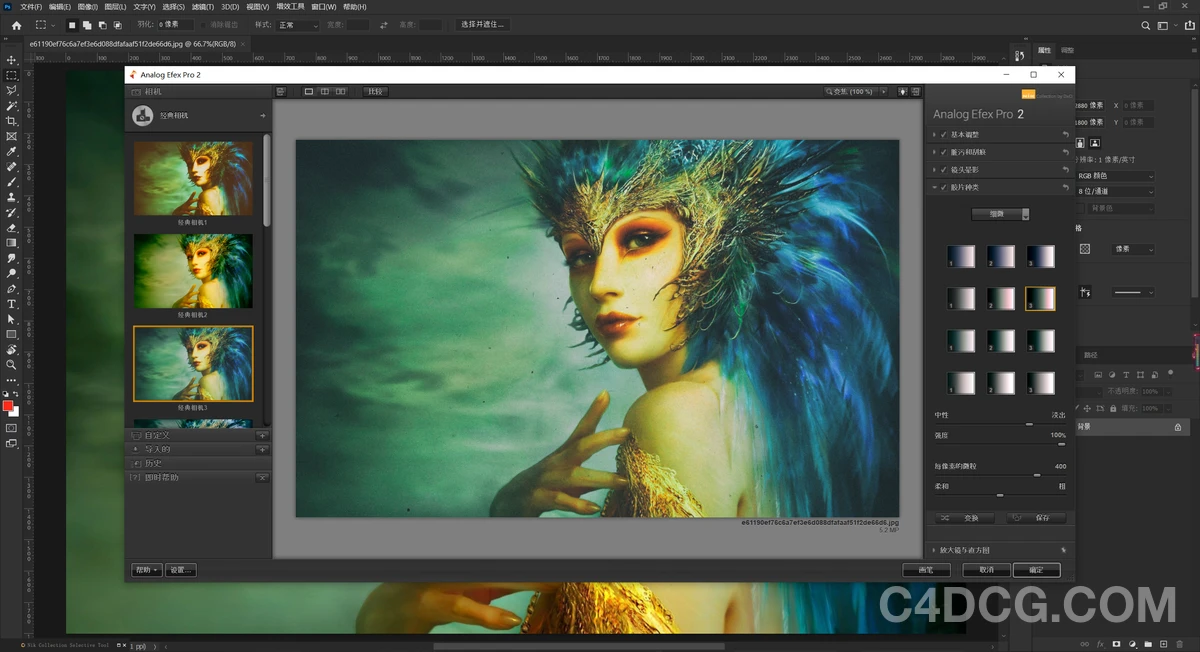
Task: Click the 确定 button to apply
Action: point(1036,570)
